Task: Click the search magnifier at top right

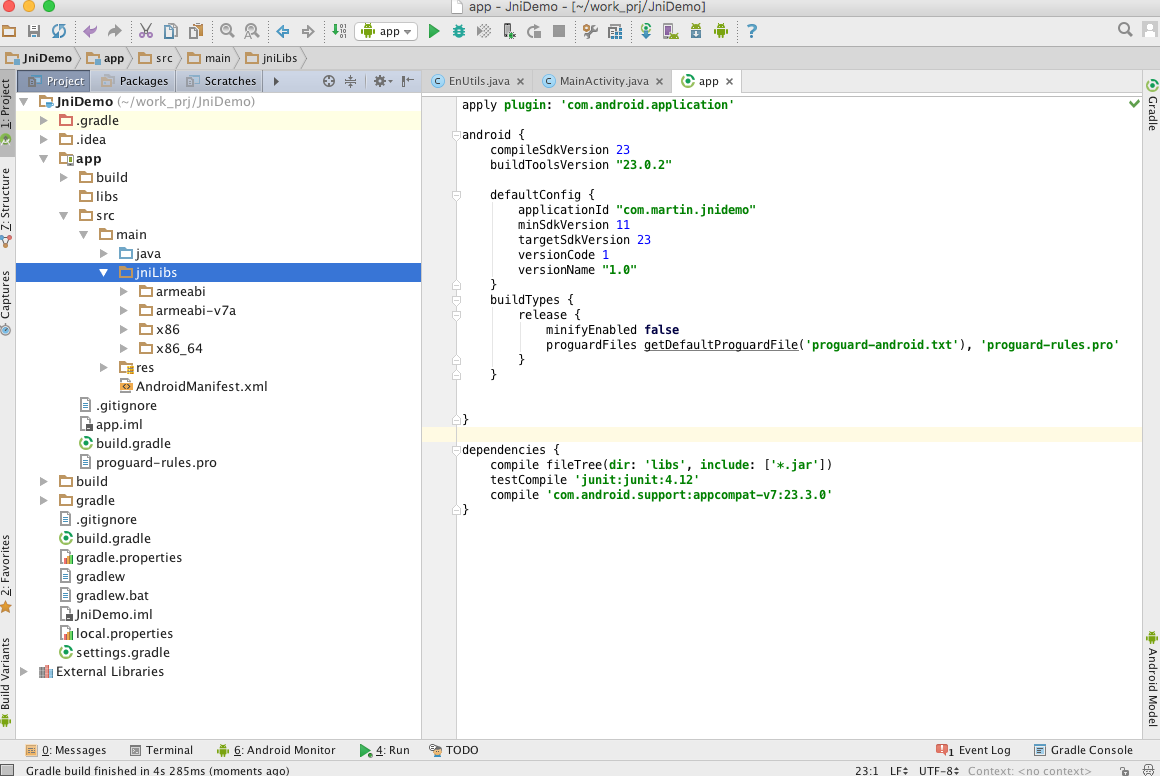Action: (x=1126, y=31)
